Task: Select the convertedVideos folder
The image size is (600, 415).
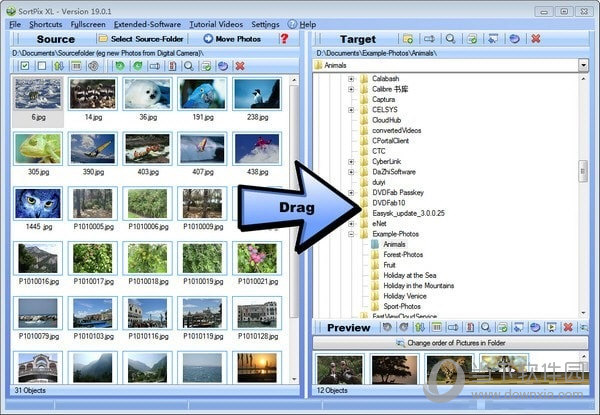Action: (396, 130)
